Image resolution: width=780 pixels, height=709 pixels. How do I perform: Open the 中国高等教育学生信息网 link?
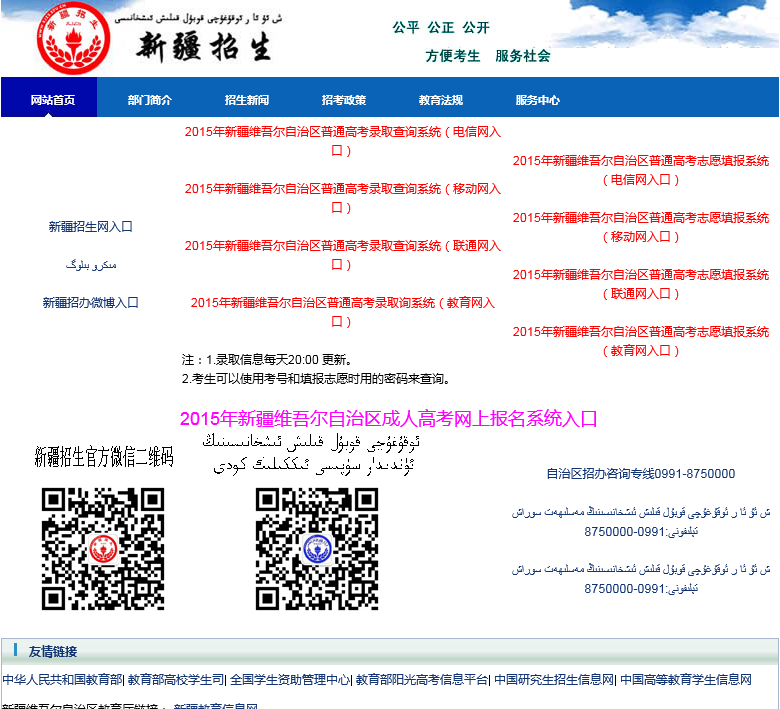(686, 680)
